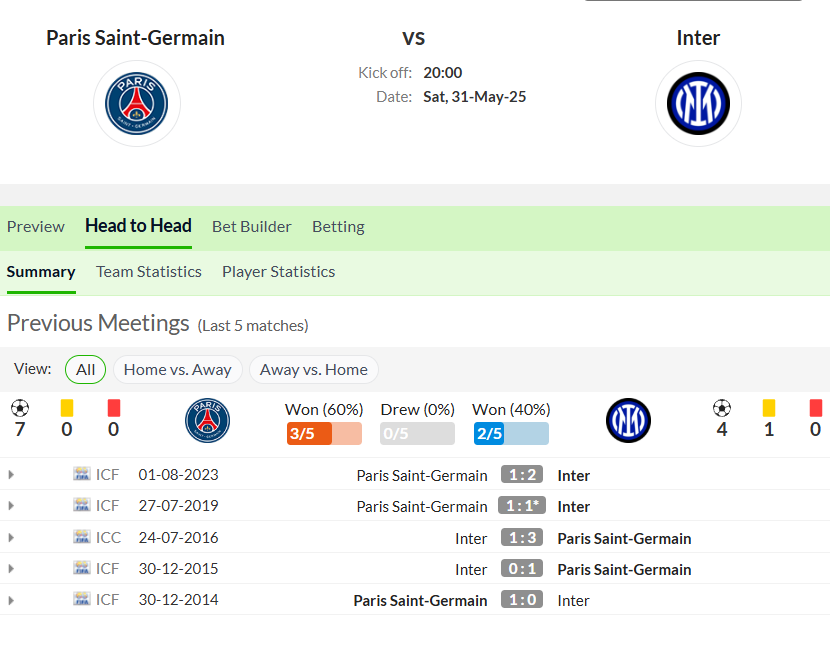Click Inter red card icon showing 0
The height and width of the screenshot is (672, 830).
(x=816, y=408)
